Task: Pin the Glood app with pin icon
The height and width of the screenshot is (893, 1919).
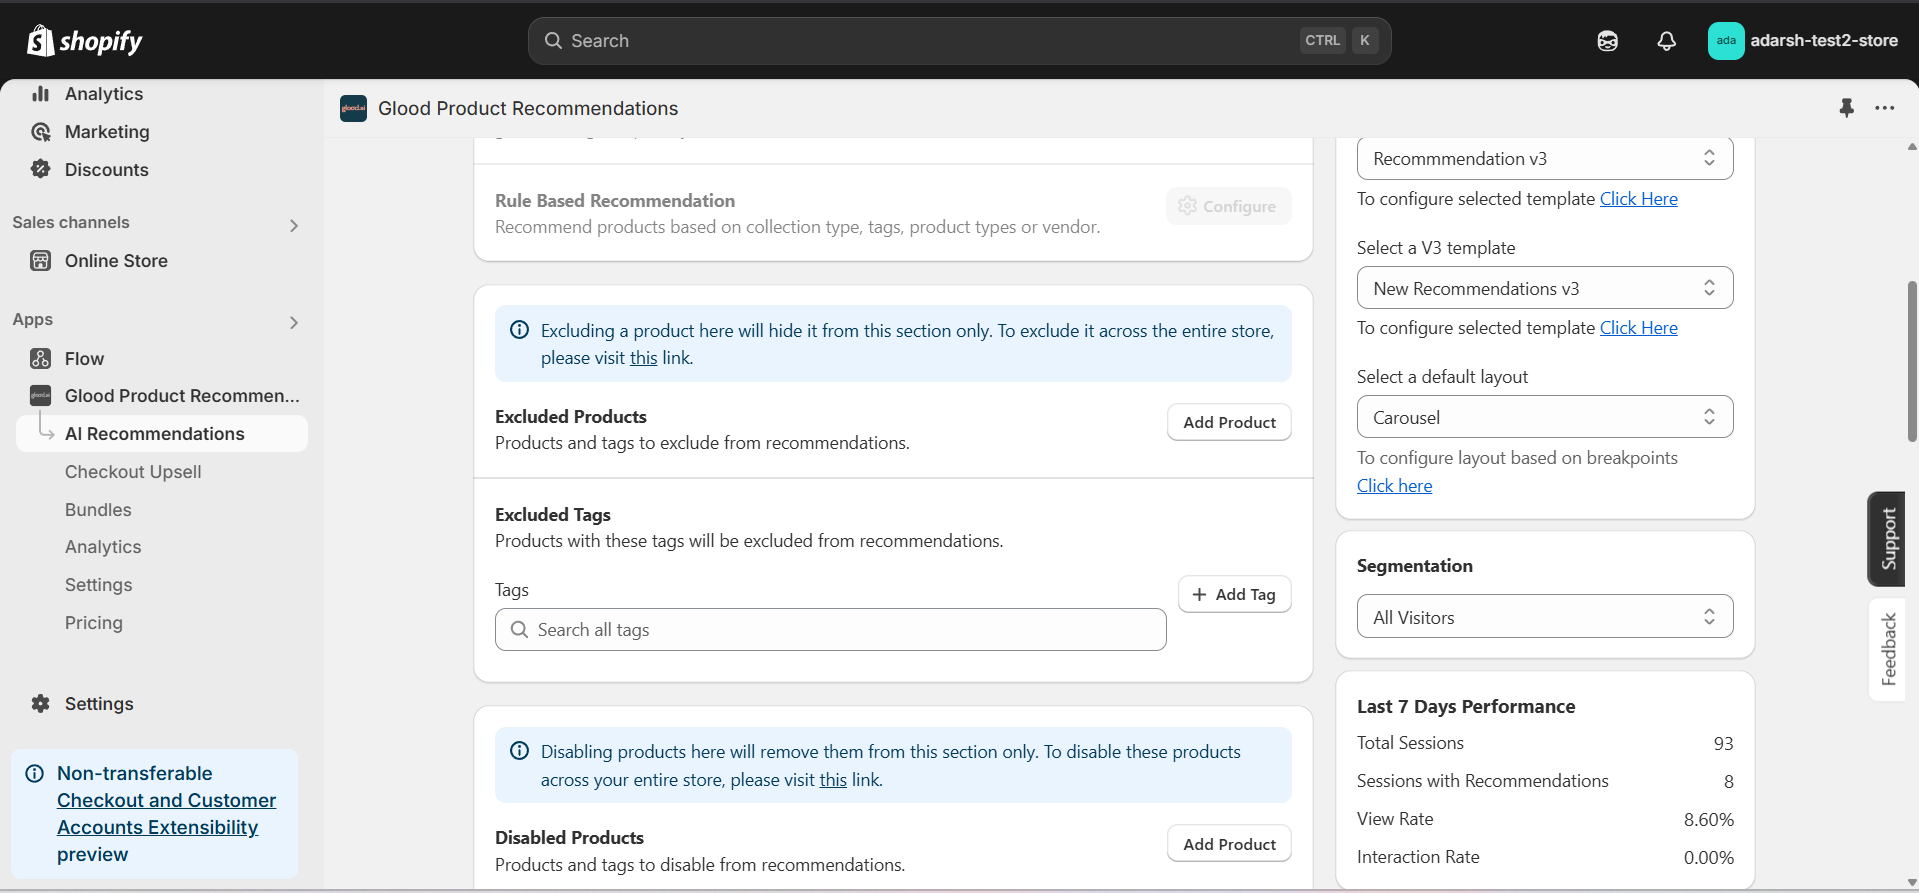Action: point(1846,108)
